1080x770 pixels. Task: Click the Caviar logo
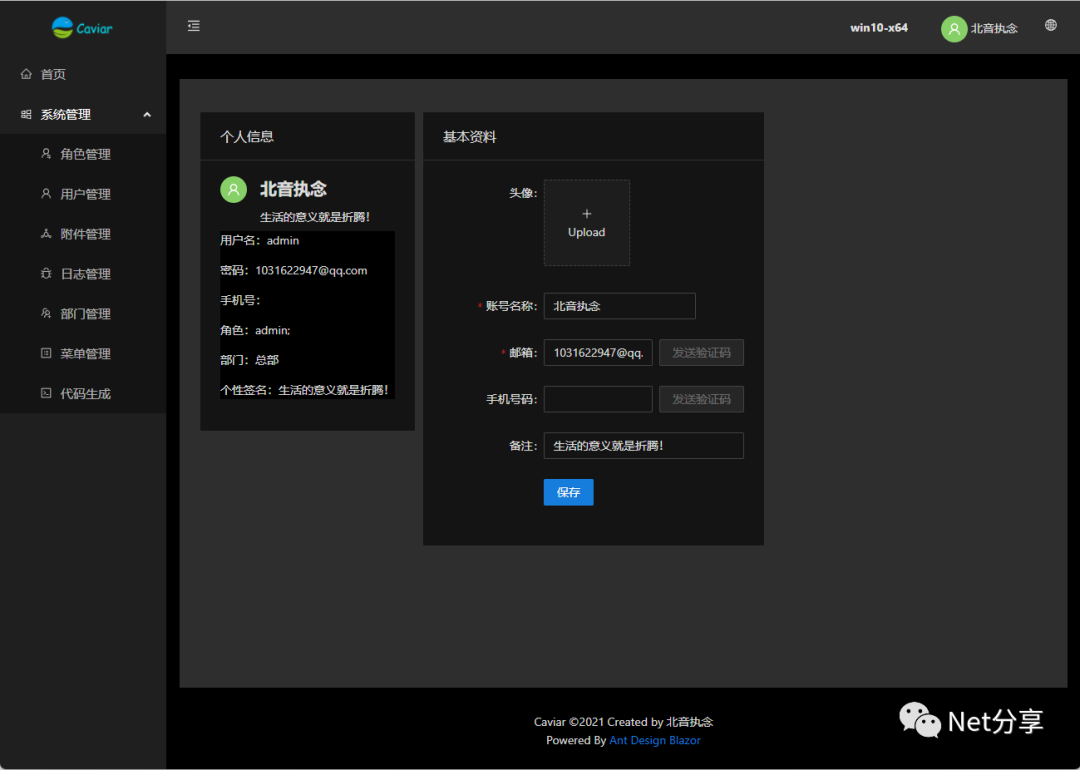(81, 28)
